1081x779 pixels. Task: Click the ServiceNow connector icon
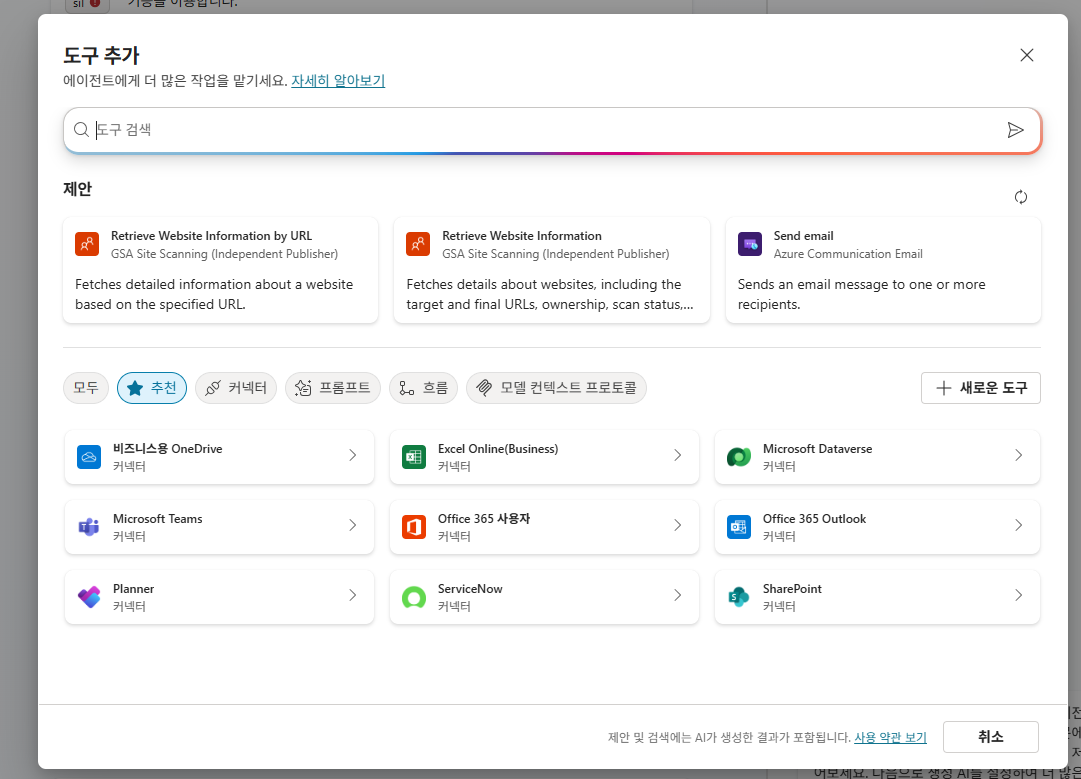(414, 597)
